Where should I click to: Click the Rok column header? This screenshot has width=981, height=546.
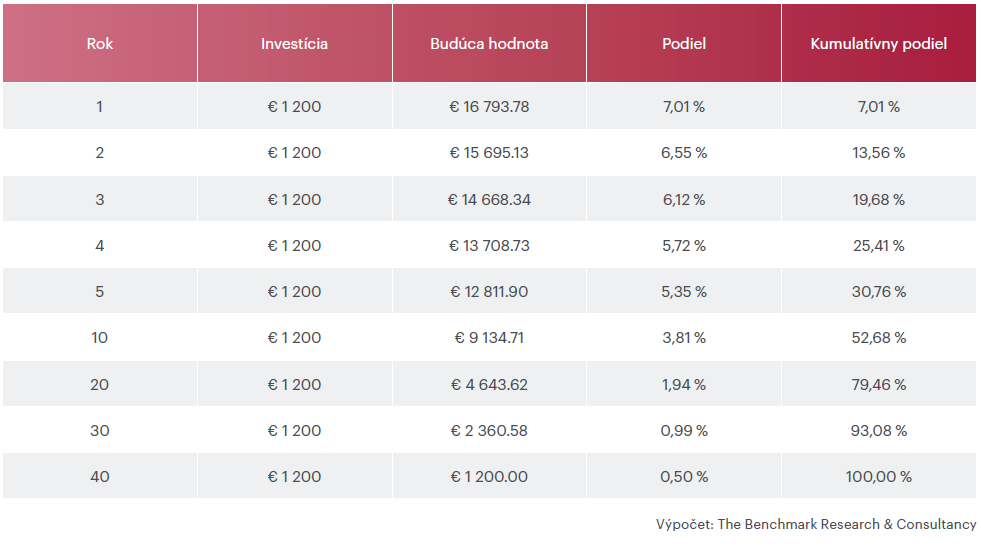[x=99, y=43]
